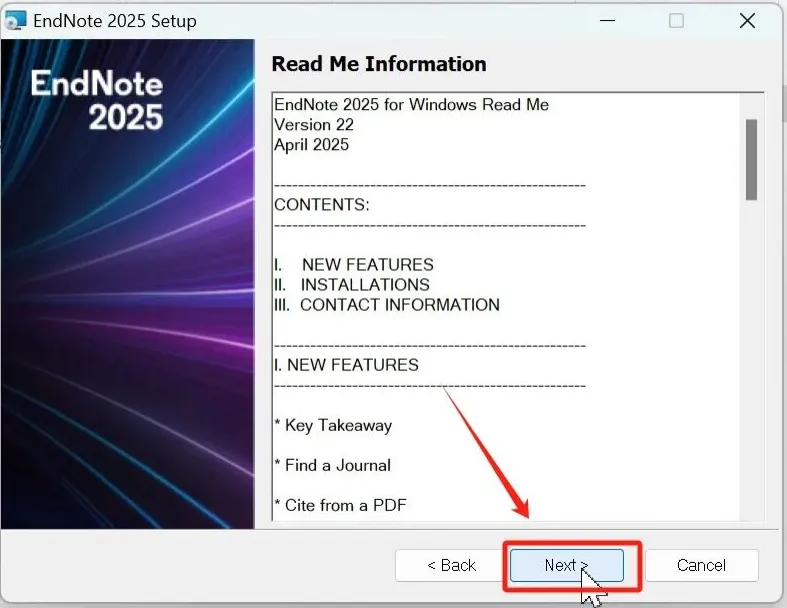
Task: Click the maximize button in title bar
Action: 676,21
